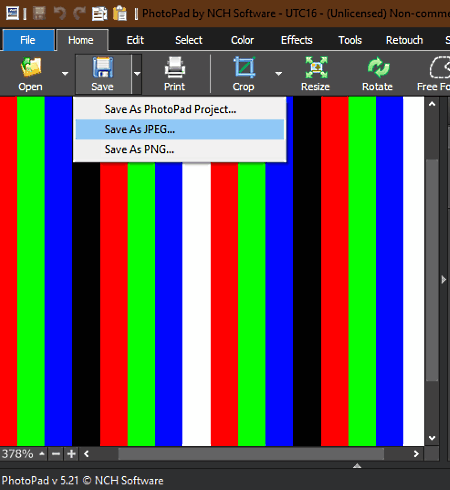Screen dimensions: 450x490
Task: Click the undo arrow in title bar
Action: [x=60, y=13]
